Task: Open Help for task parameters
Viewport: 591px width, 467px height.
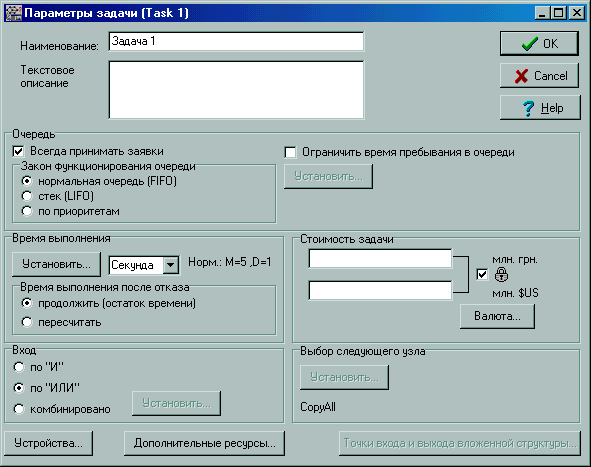Action: (540, 108)
